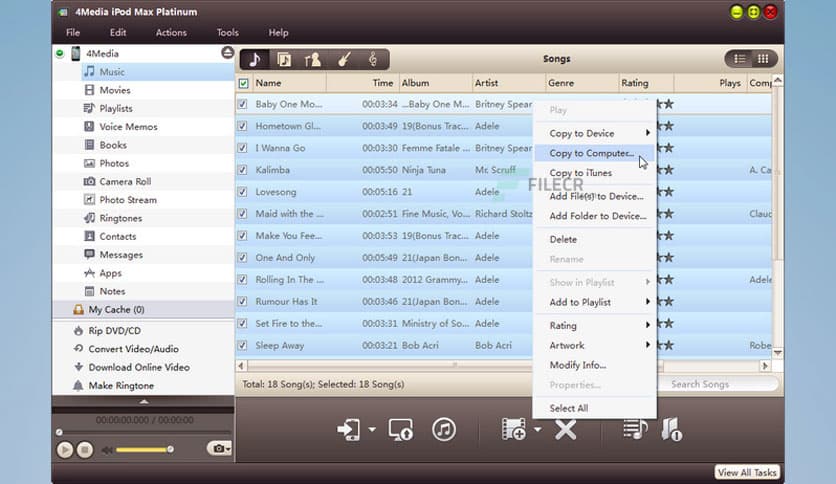Click the stop button in player
The width and height of the screenshot is (836, 484).
[84, 450]
